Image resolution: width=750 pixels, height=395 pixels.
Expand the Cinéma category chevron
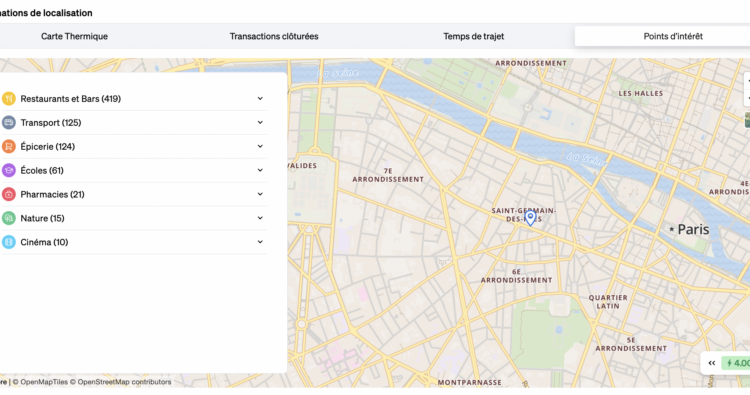[x=260, y=242]
